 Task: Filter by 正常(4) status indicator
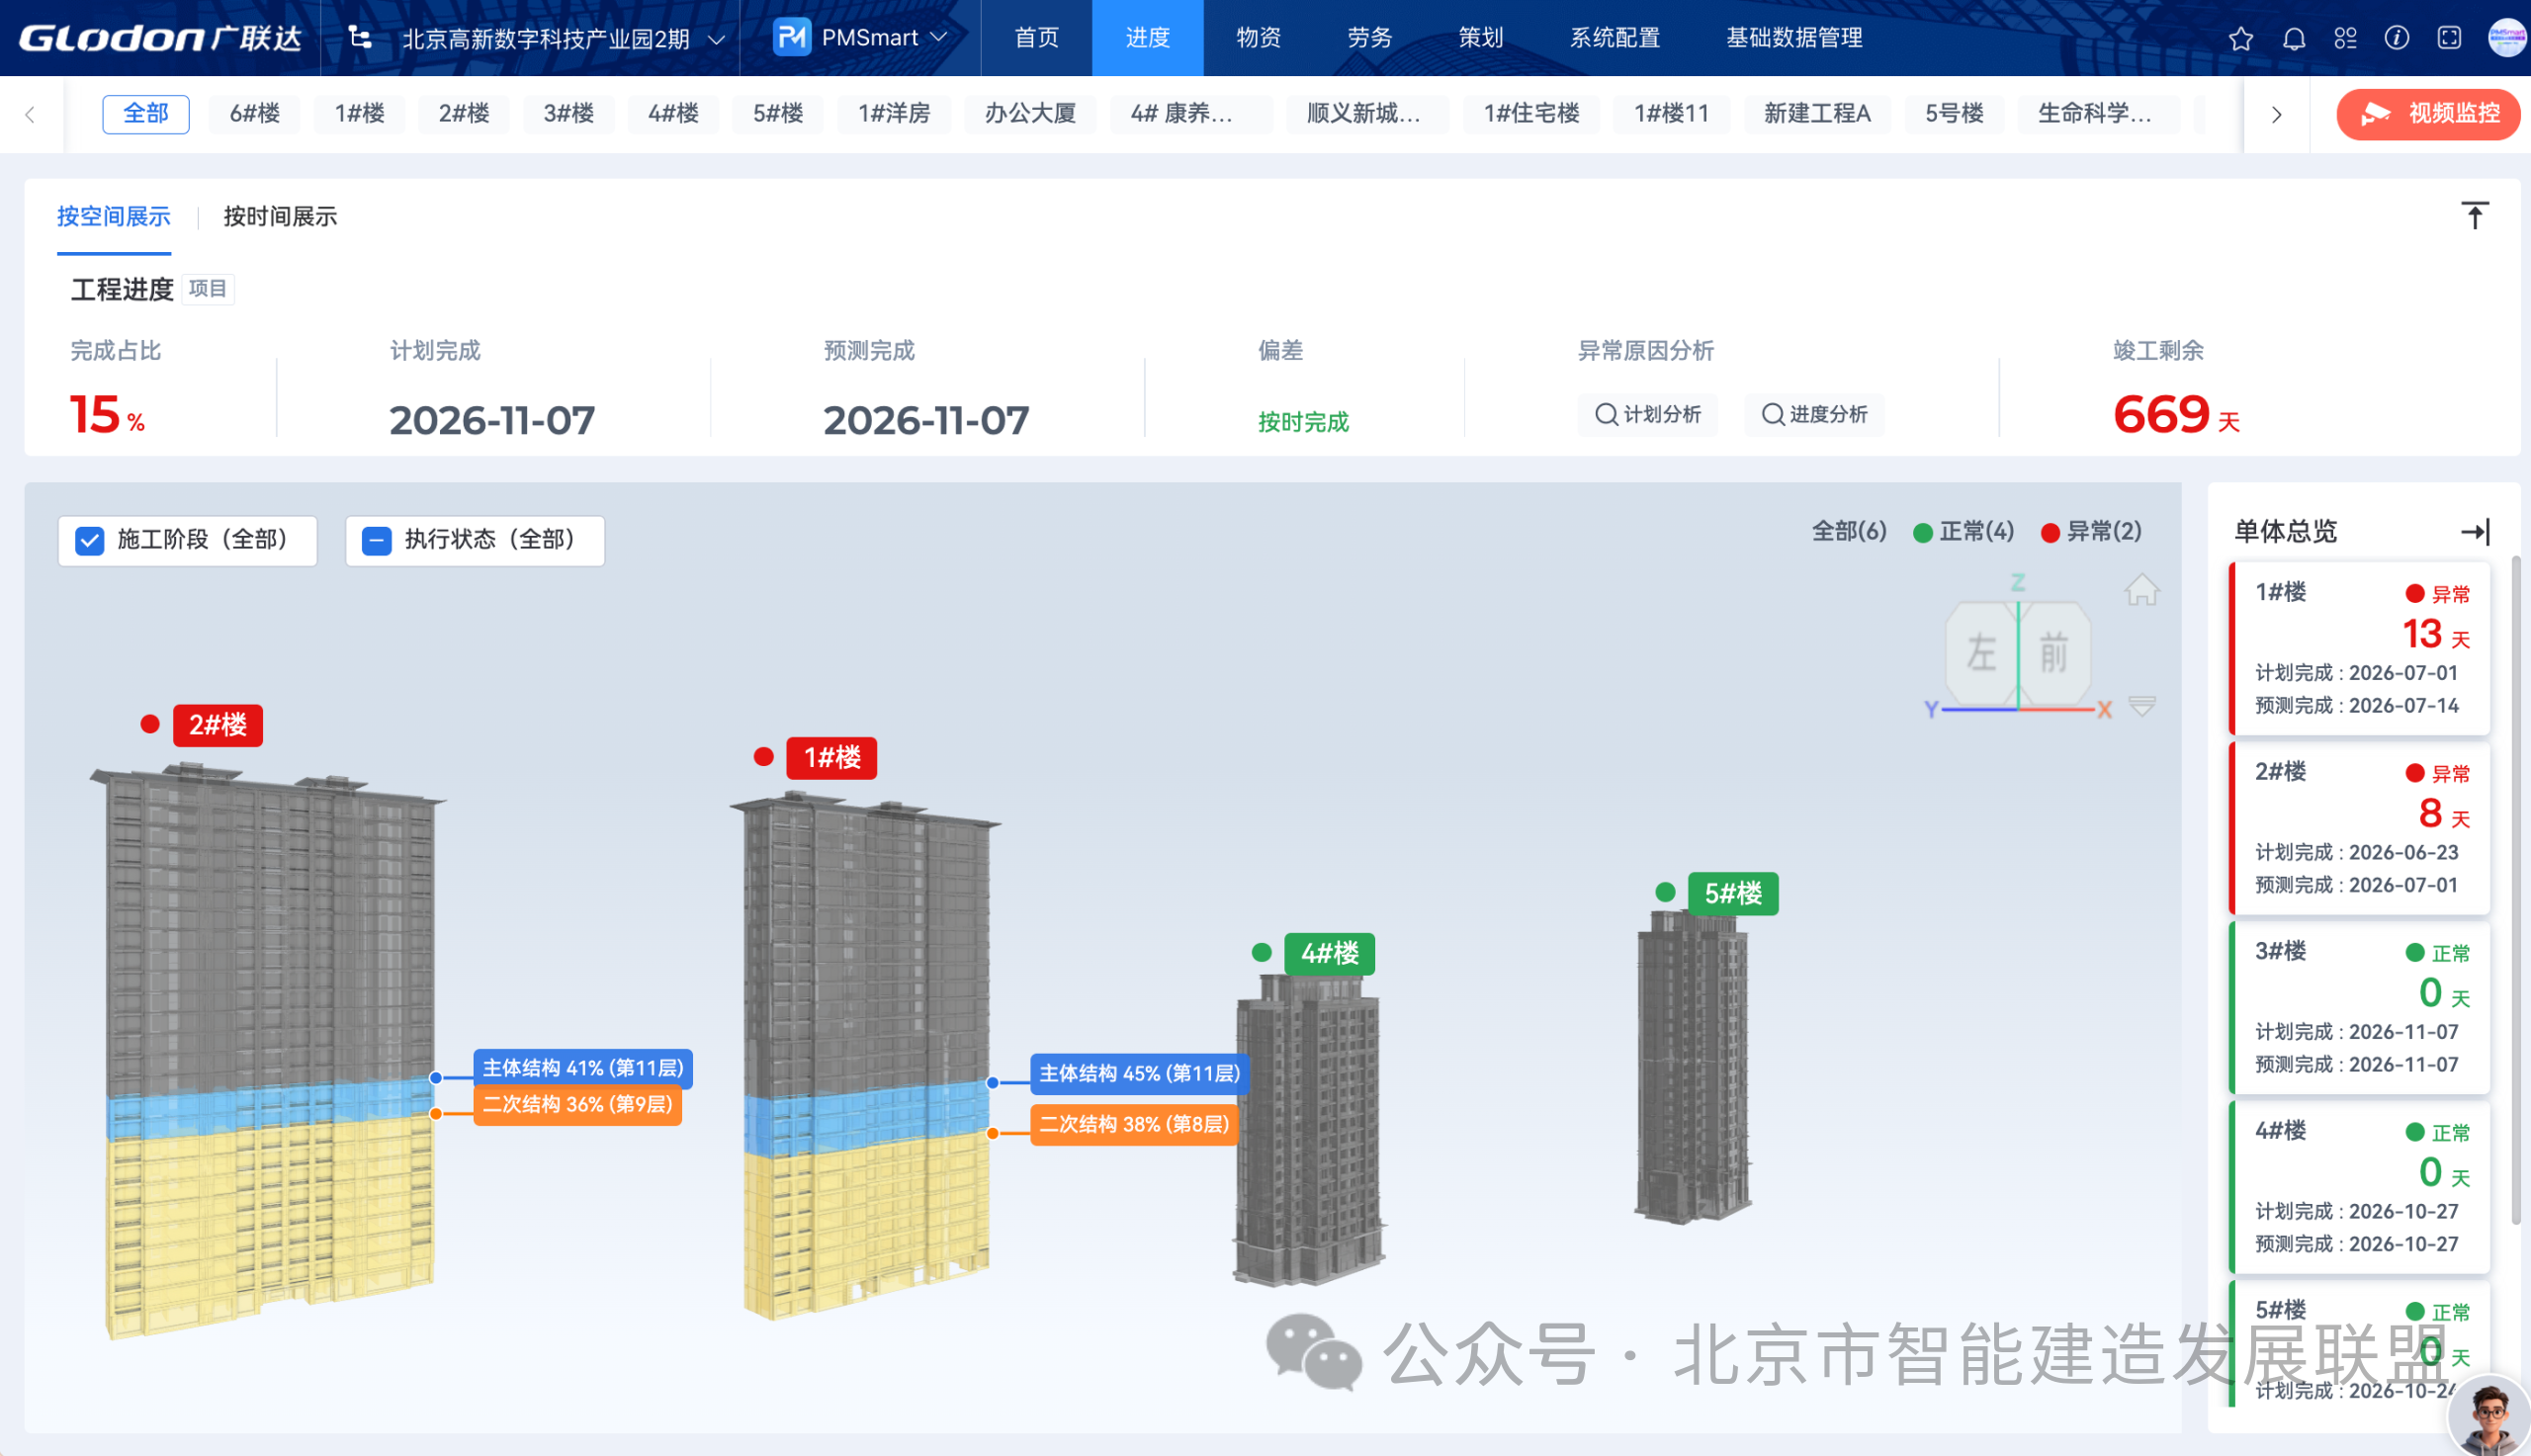[x=1963, y=532]
